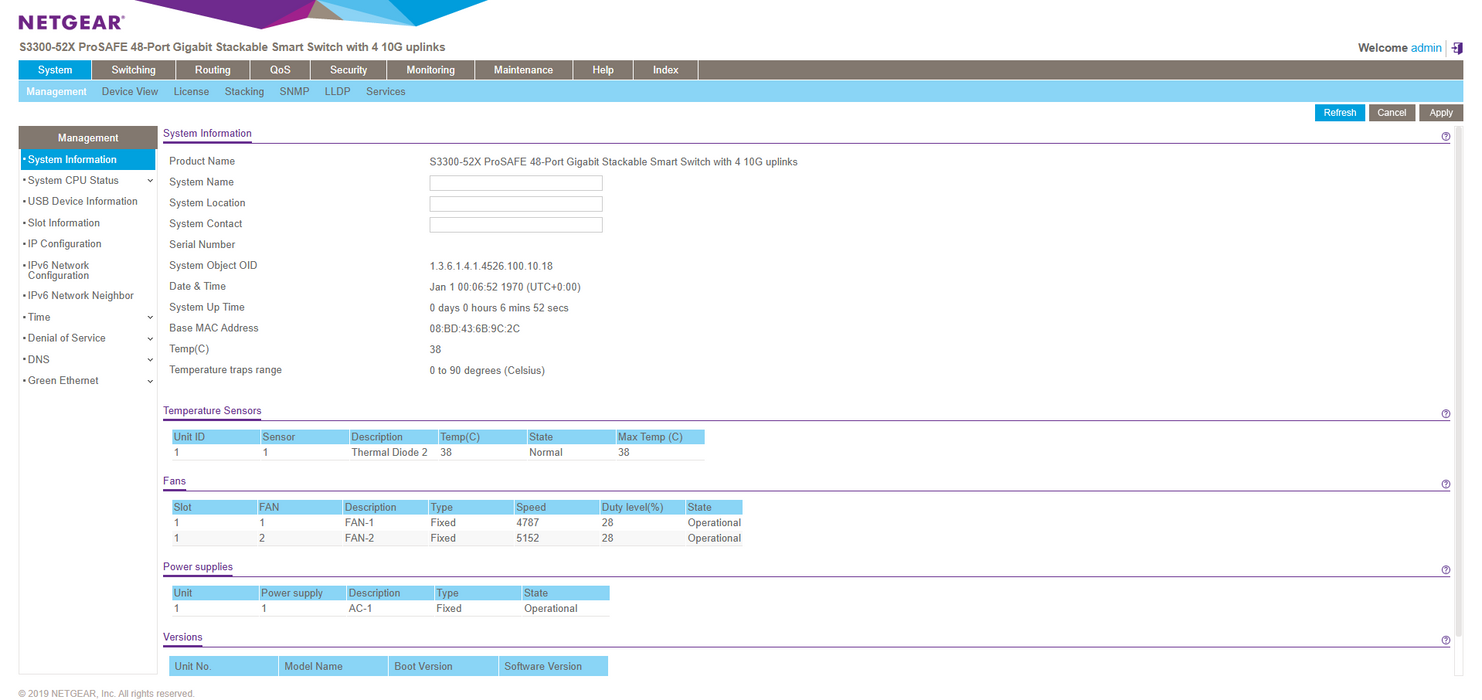Click the System Up Time value
Image resolution: width=1482 pixels, height=700 pixels.
pos(499,308)
